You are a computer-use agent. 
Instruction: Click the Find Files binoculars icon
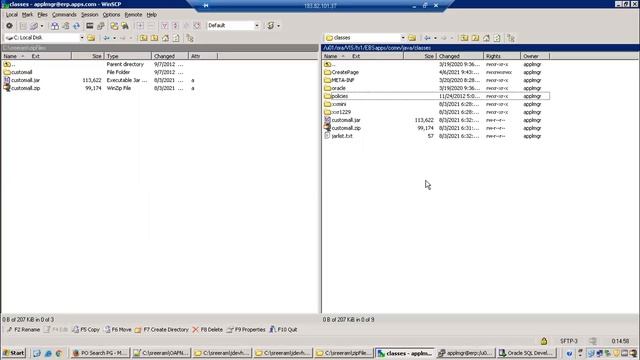point(125,26)
